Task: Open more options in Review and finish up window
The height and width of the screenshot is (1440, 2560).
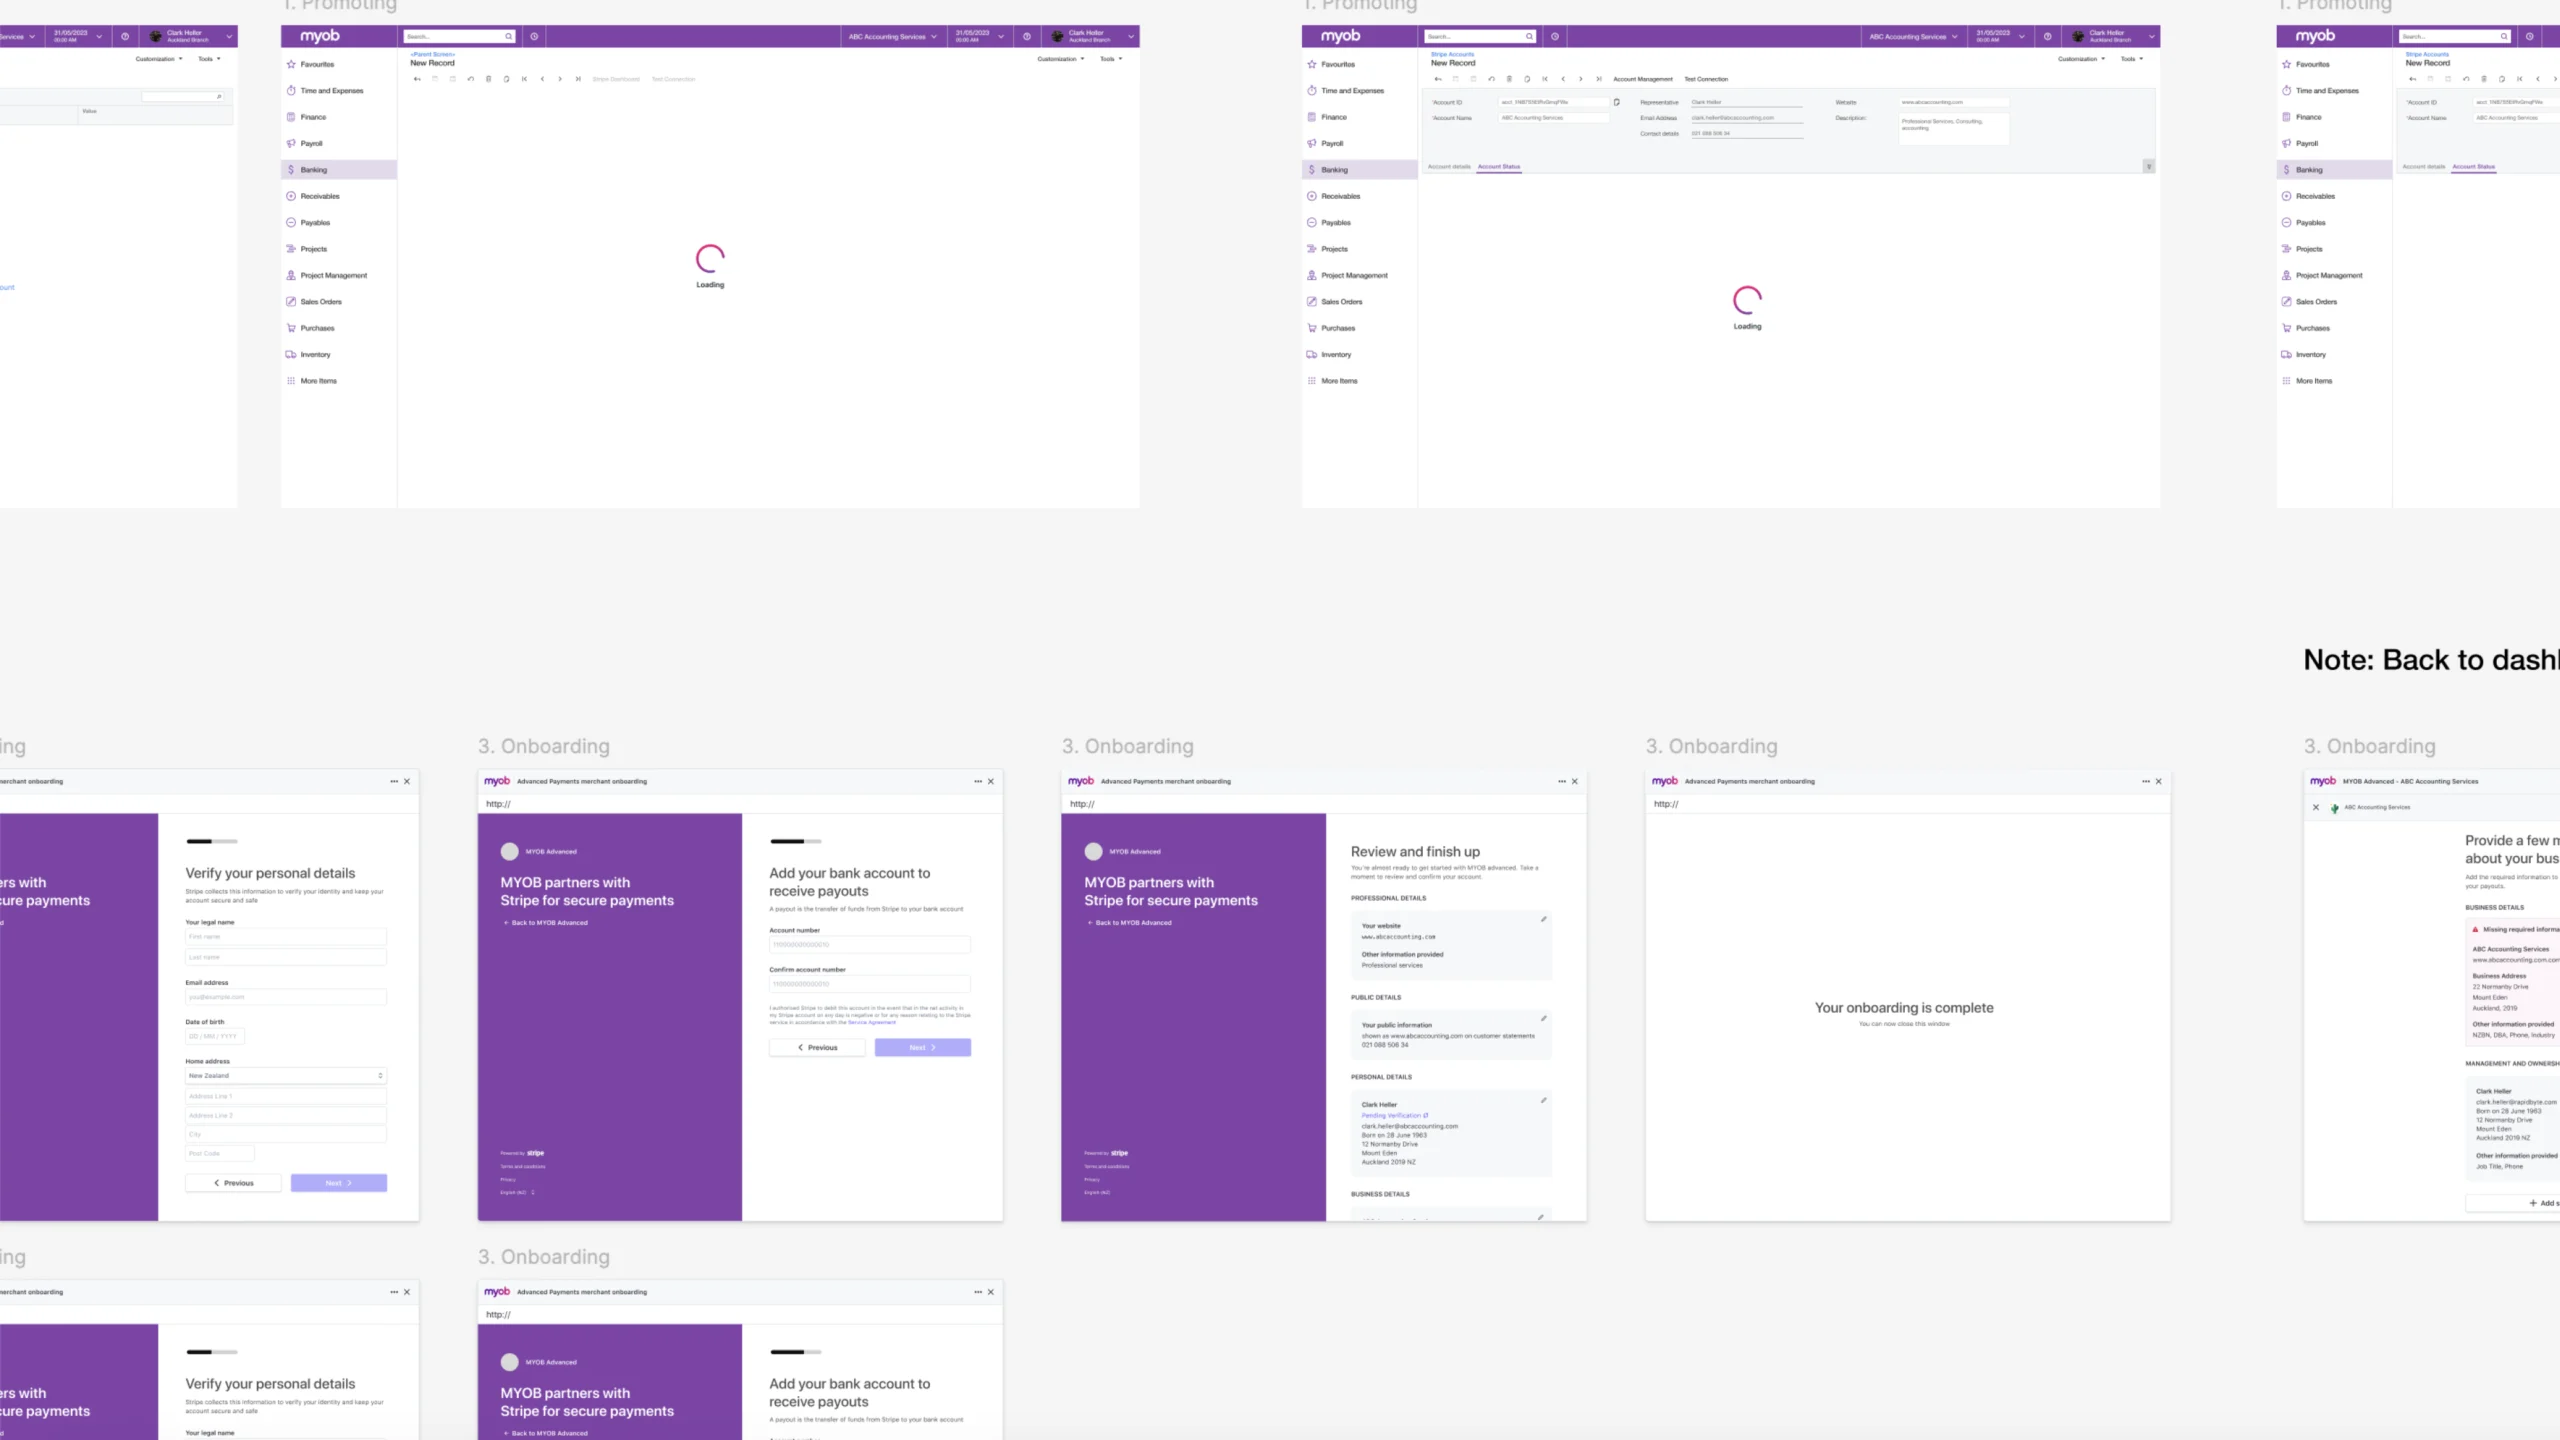Action: pos(1561,781)
